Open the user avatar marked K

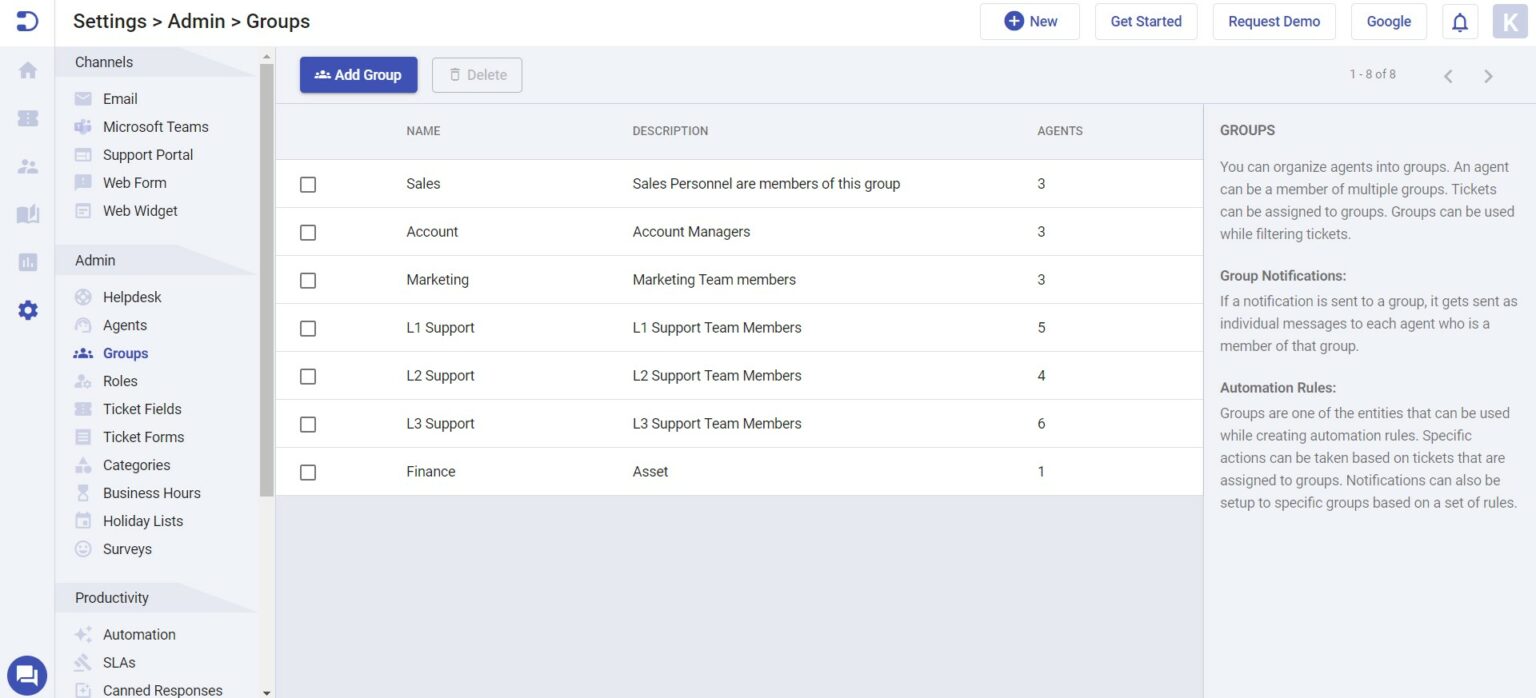coord(1510,21)
